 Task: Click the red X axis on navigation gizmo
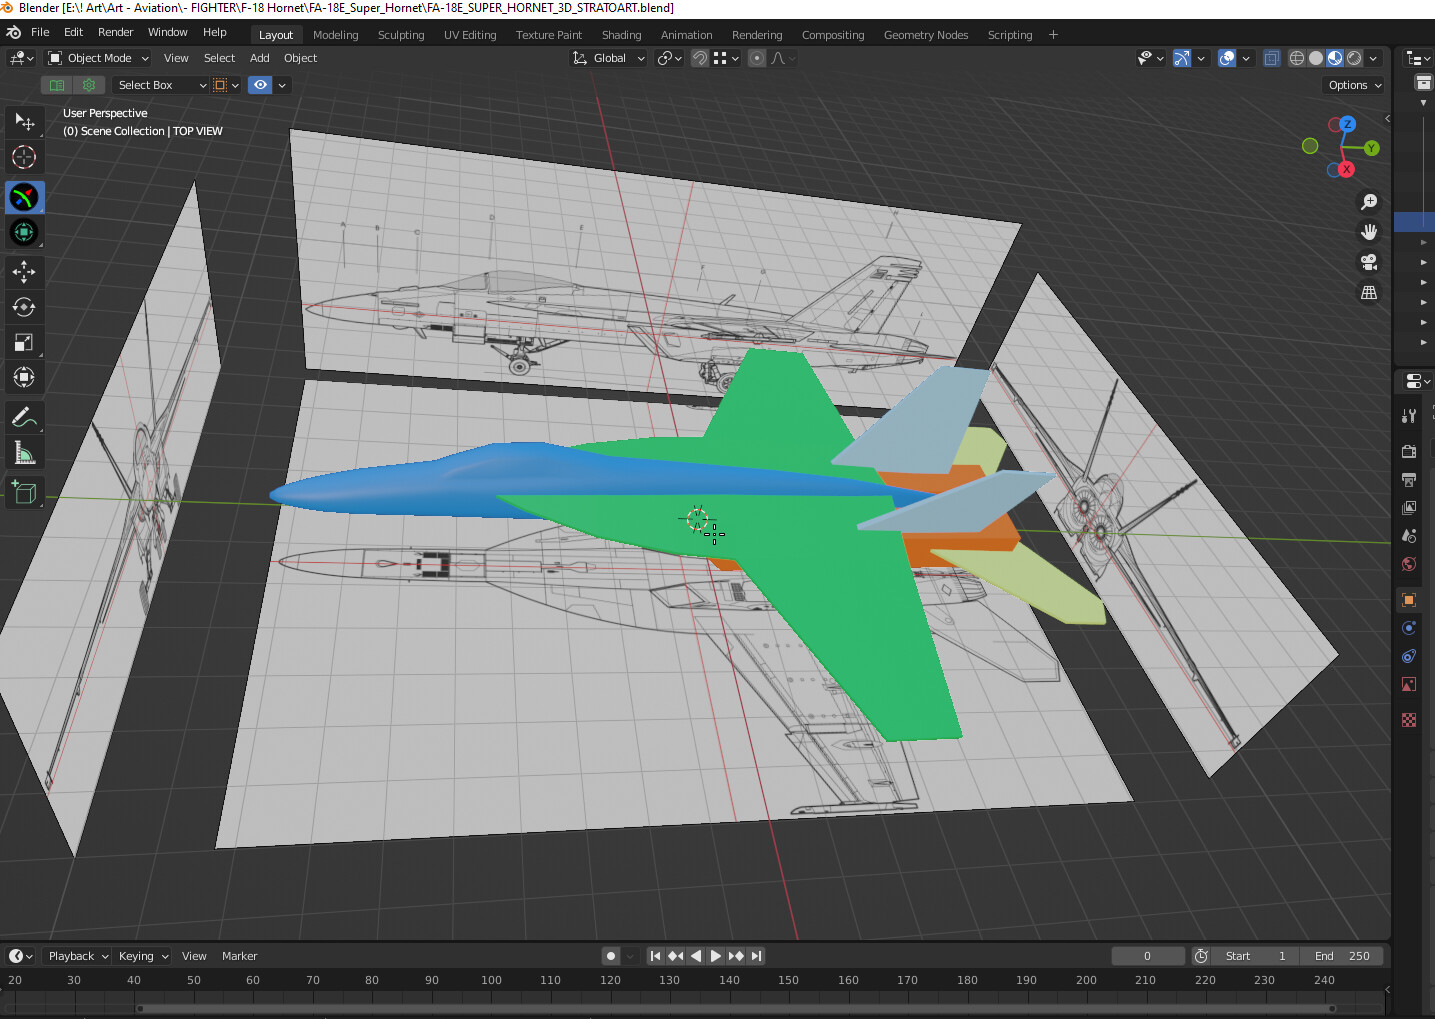[x=1347, y=170]
